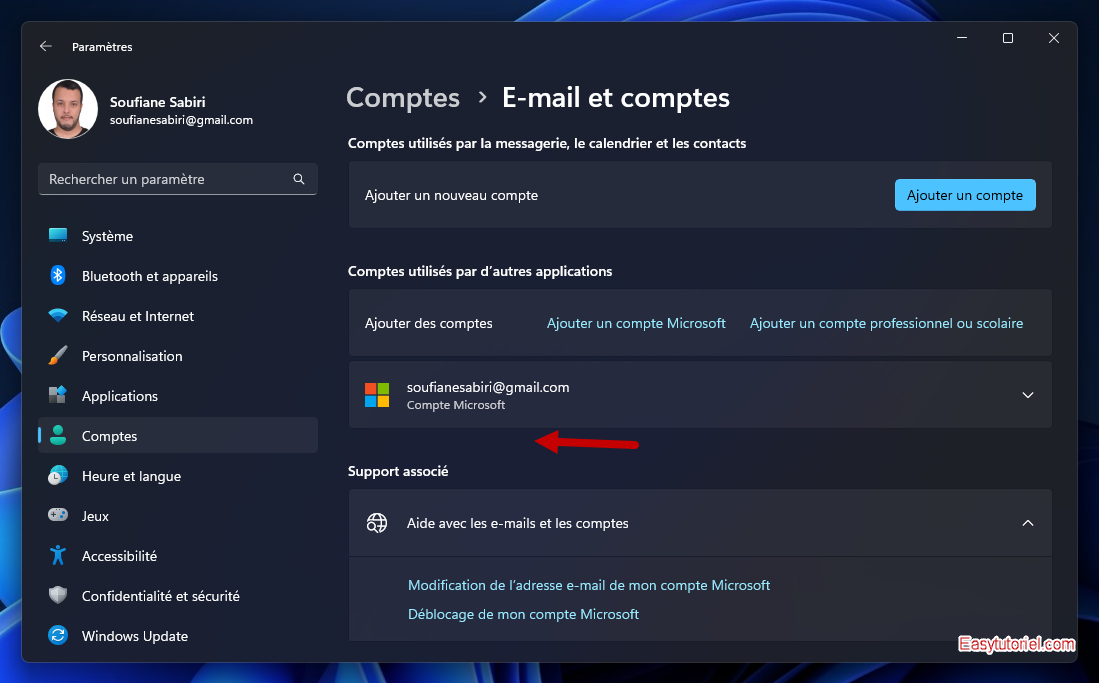Focus the Rechercher un paramètre search box

177,179
